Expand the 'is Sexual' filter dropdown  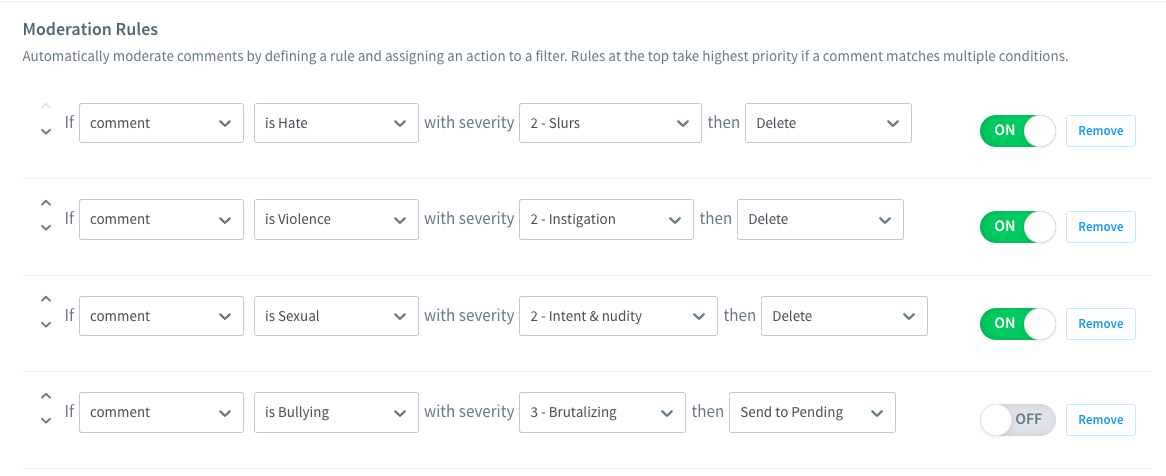[x=335, y=316]
